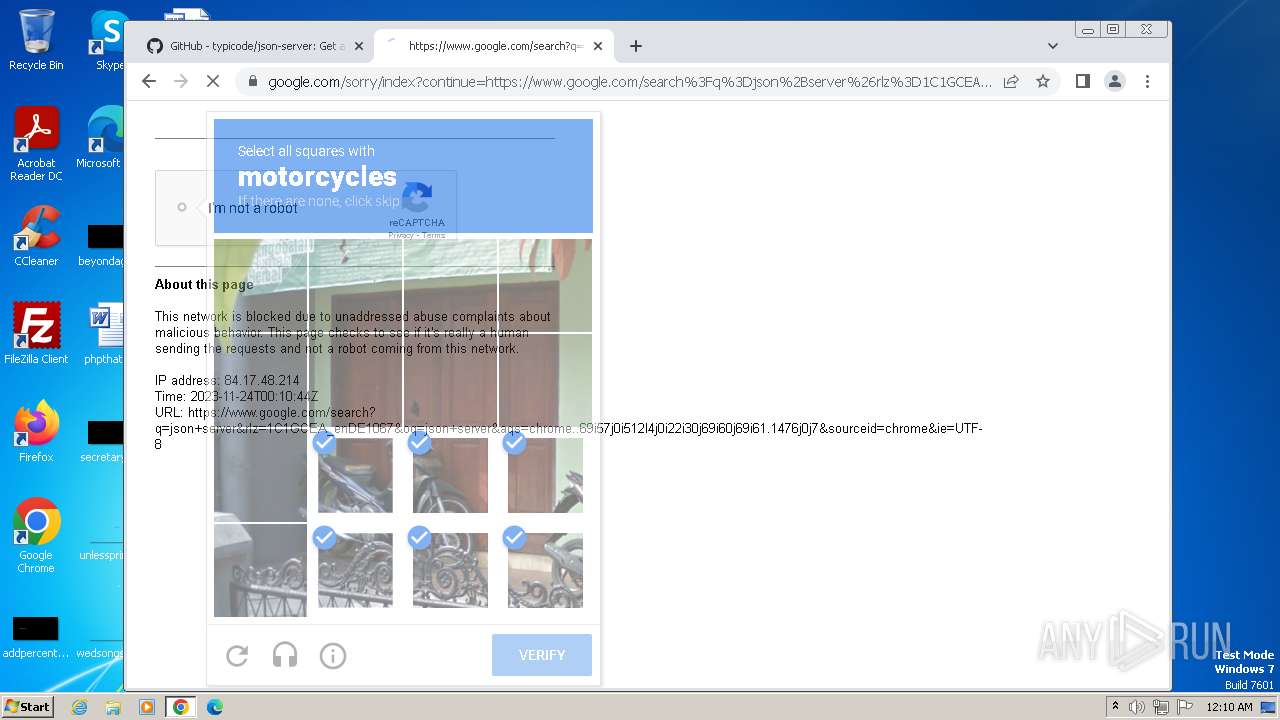
Task: Click the Chrome forward arrow
Action: click(181, 81)
